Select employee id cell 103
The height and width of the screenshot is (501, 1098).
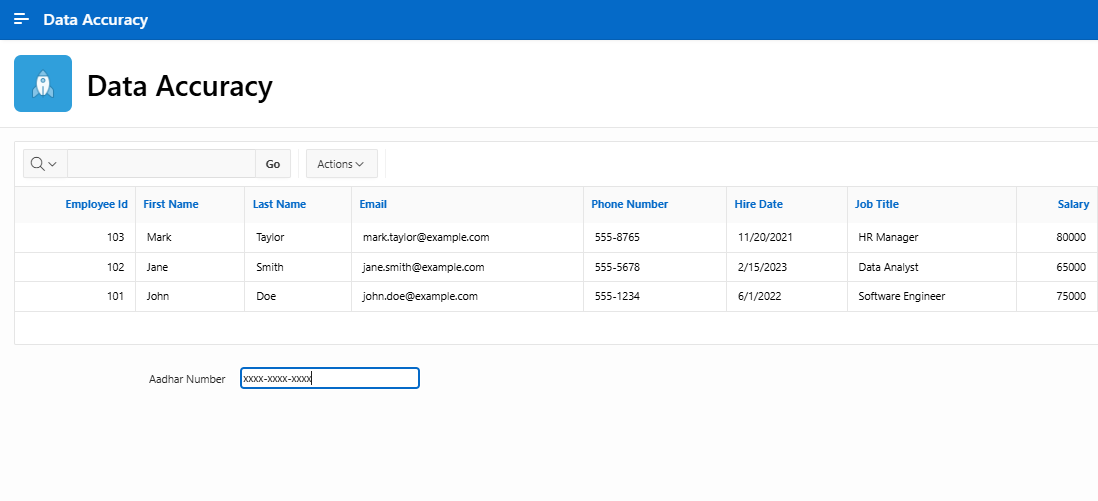[116, 238]
